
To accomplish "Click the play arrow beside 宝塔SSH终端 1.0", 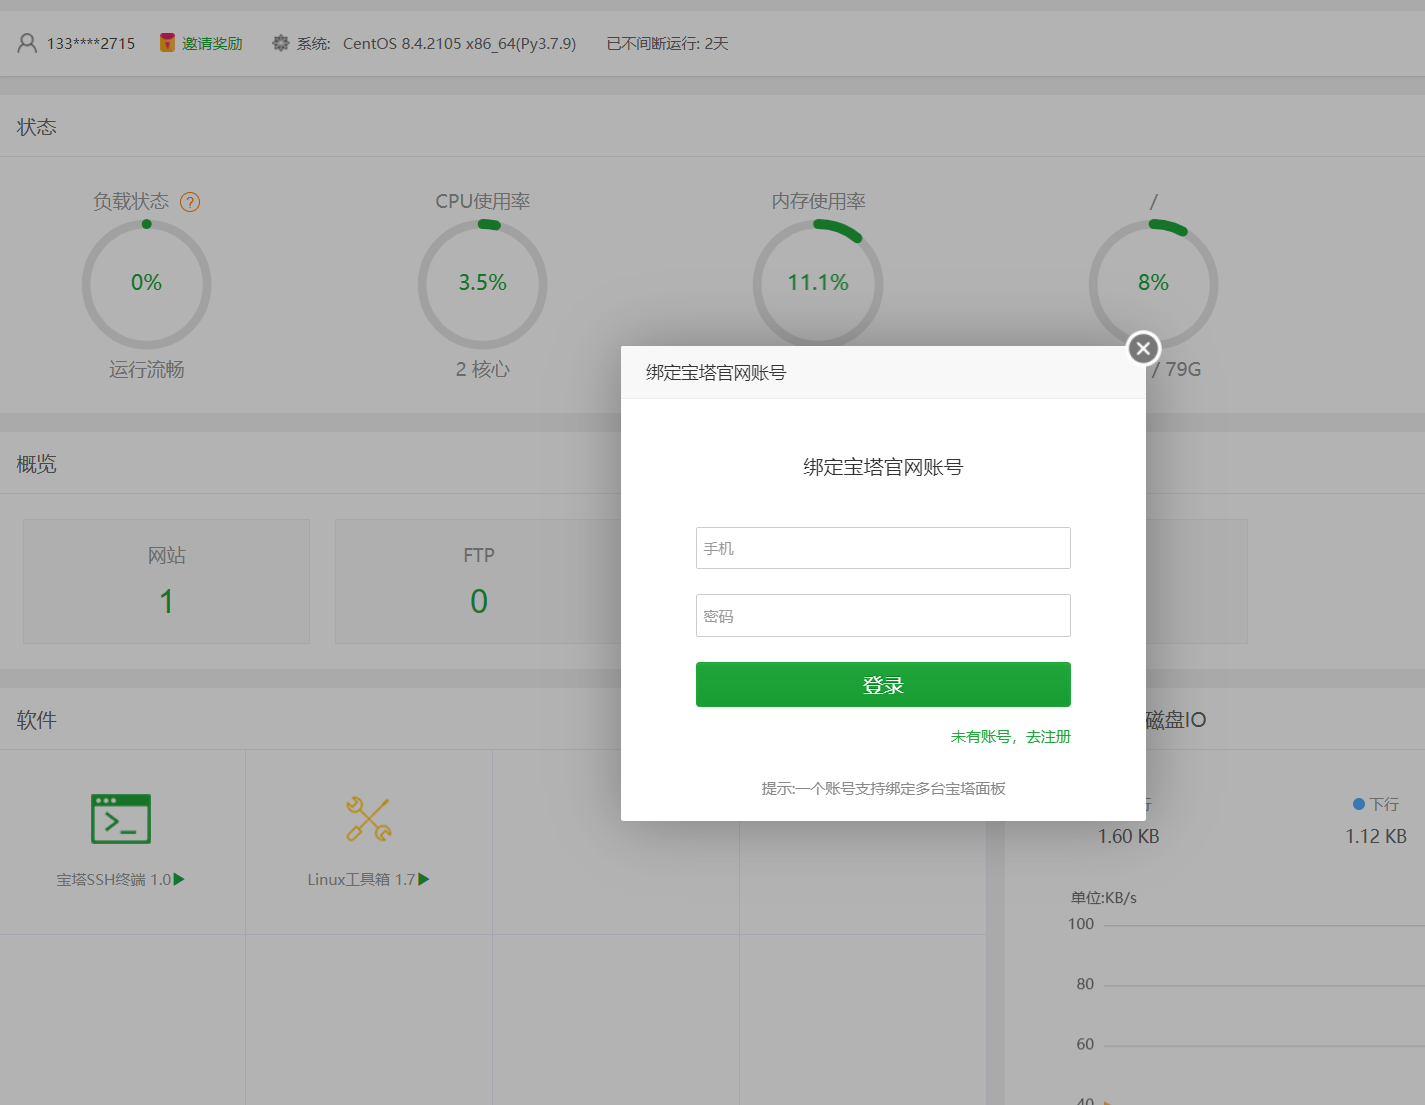I will click(179, 879).
